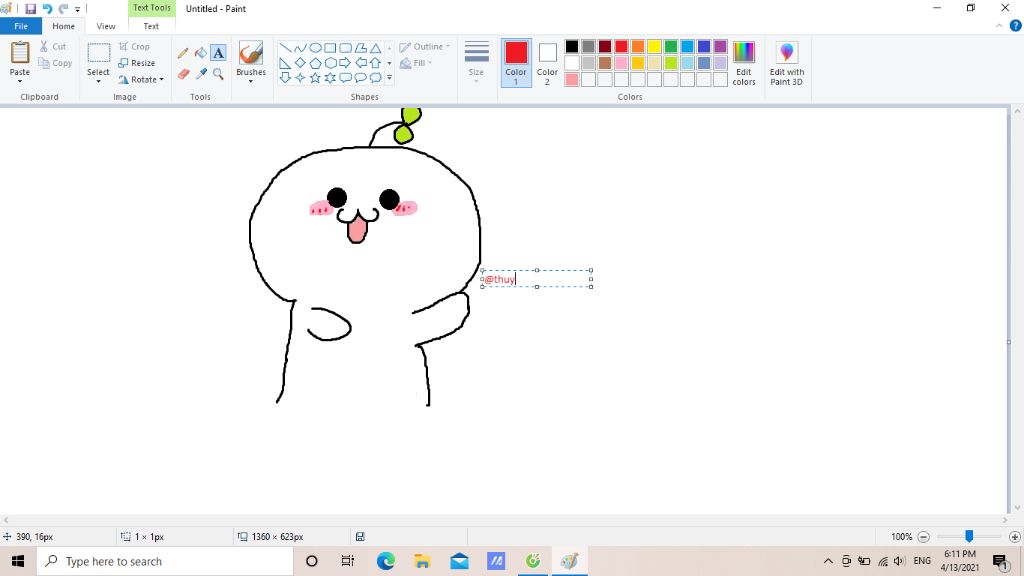The image size is (1024, 576).
Task: Show hidden system tray icons
Action: [x=828, y=561]
